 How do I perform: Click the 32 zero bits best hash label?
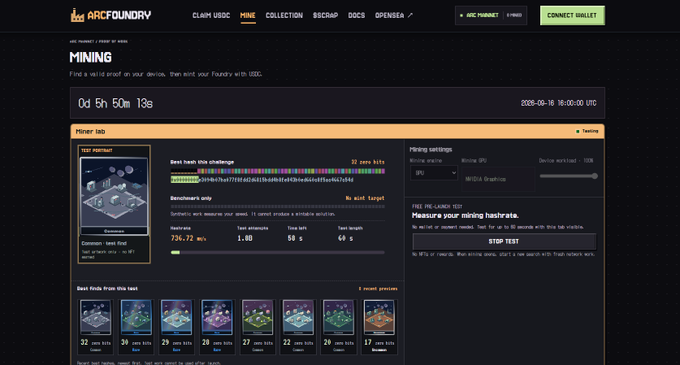pos(368,162)
